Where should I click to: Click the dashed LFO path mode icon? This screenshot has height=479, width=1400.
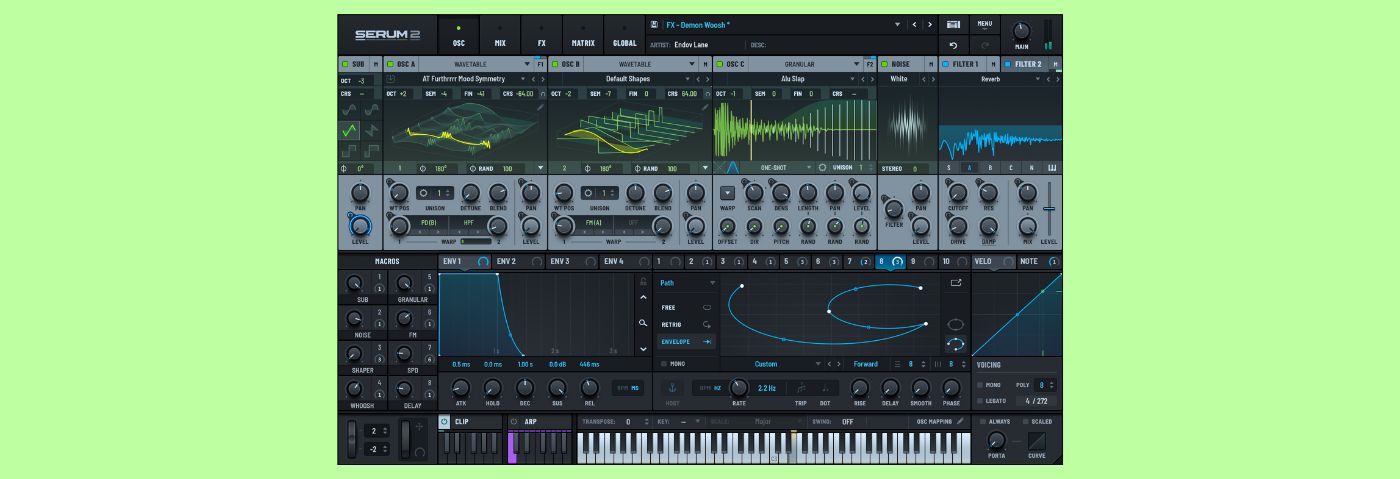tap(955, 344)
